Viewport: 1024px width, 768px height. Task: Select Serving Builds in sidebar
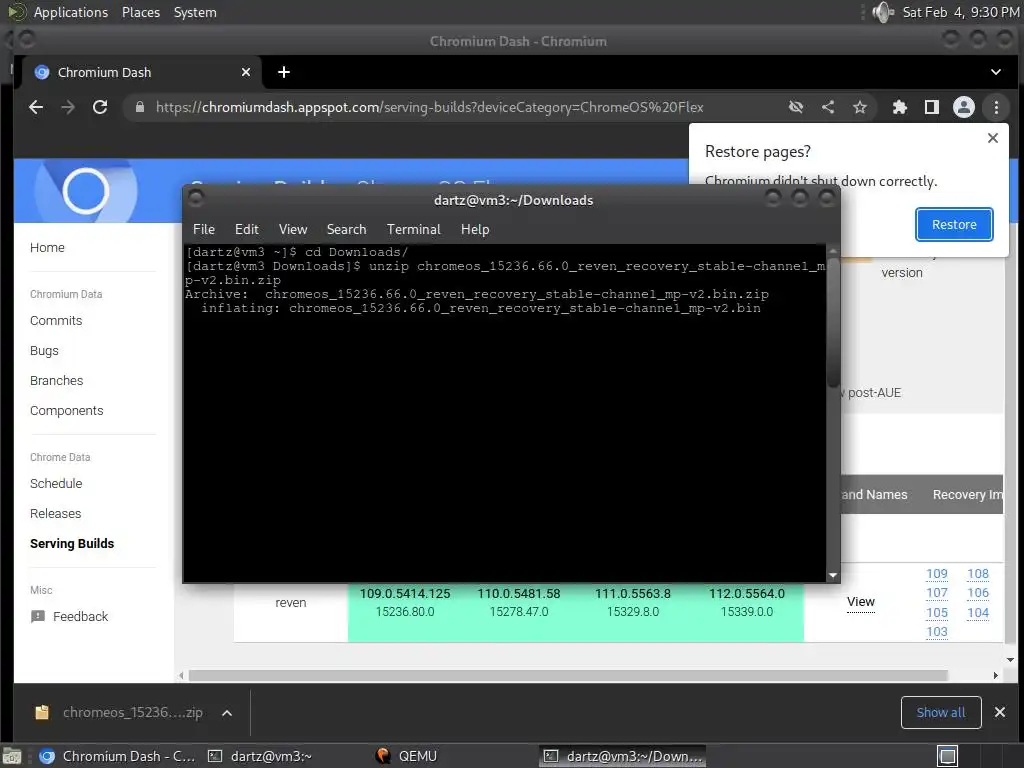[72, 544]
